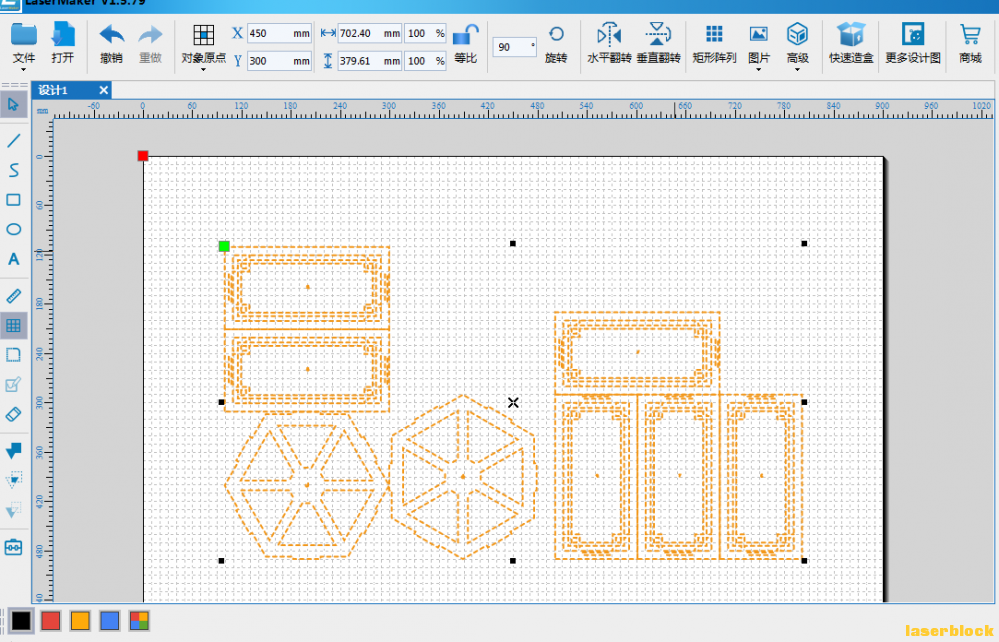Select the Ellipse tool

pos(13,229)
